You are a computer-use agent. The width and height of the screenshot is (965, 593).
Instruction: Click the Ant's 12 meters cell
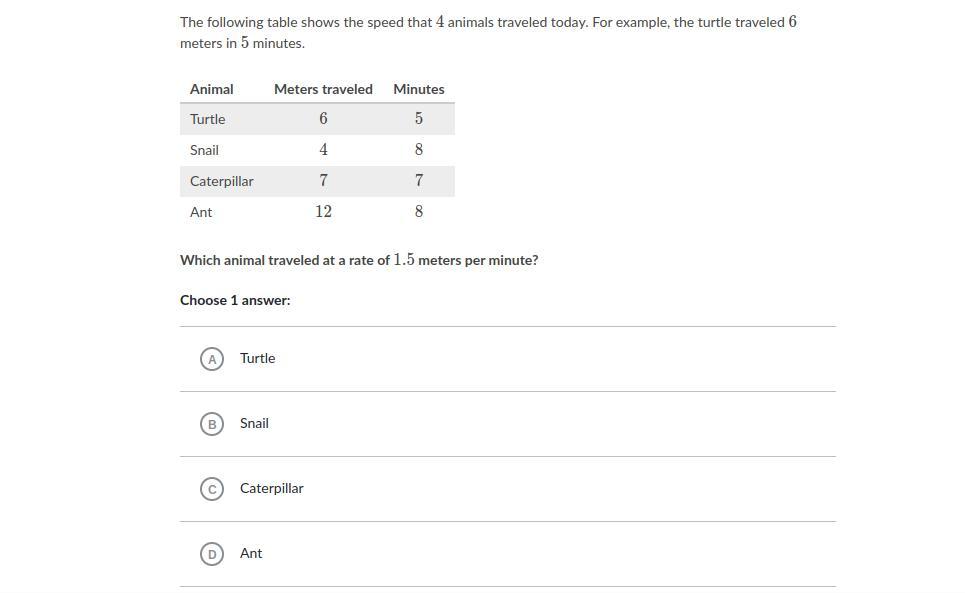(323, 212)
